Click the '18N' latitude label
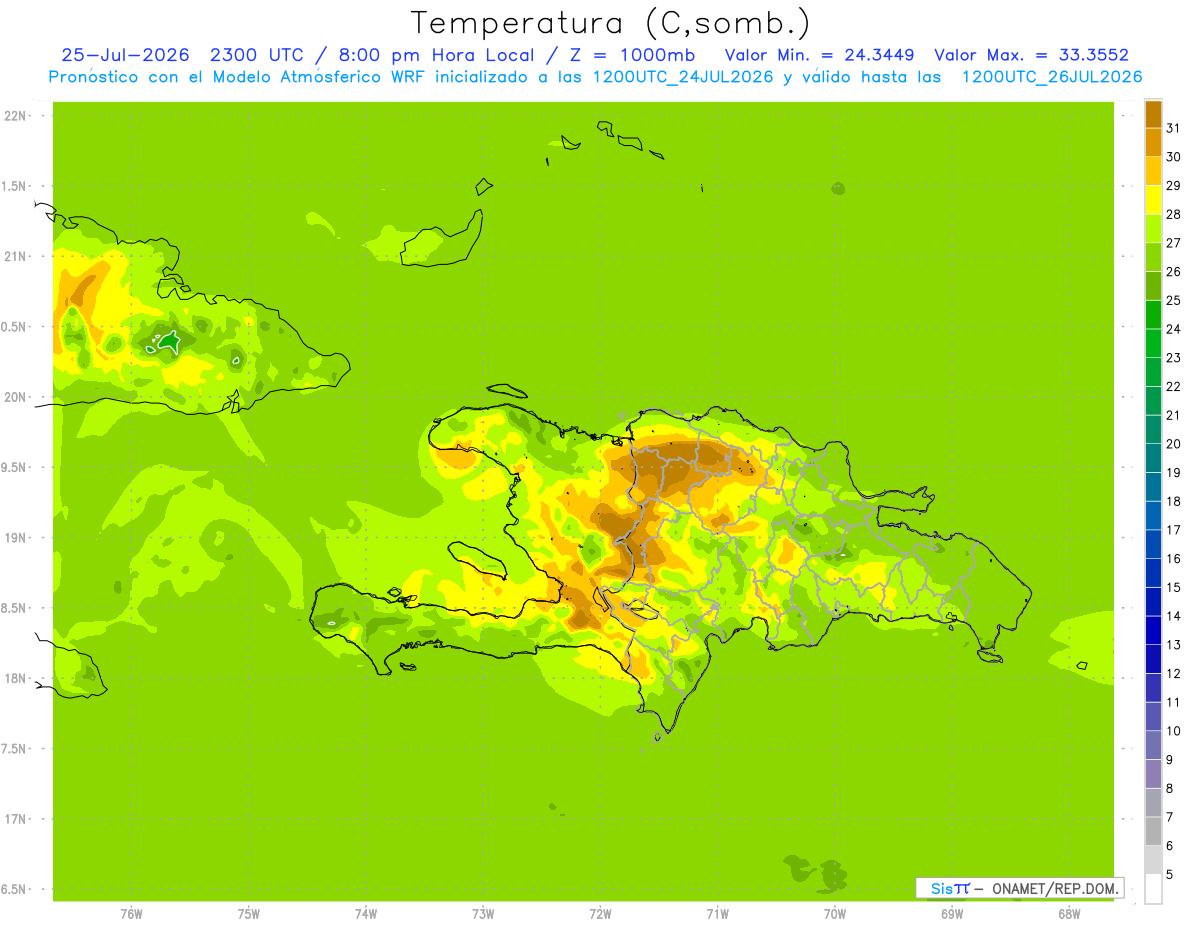This screenshot has height=927, width=1200. pos(15,678)
